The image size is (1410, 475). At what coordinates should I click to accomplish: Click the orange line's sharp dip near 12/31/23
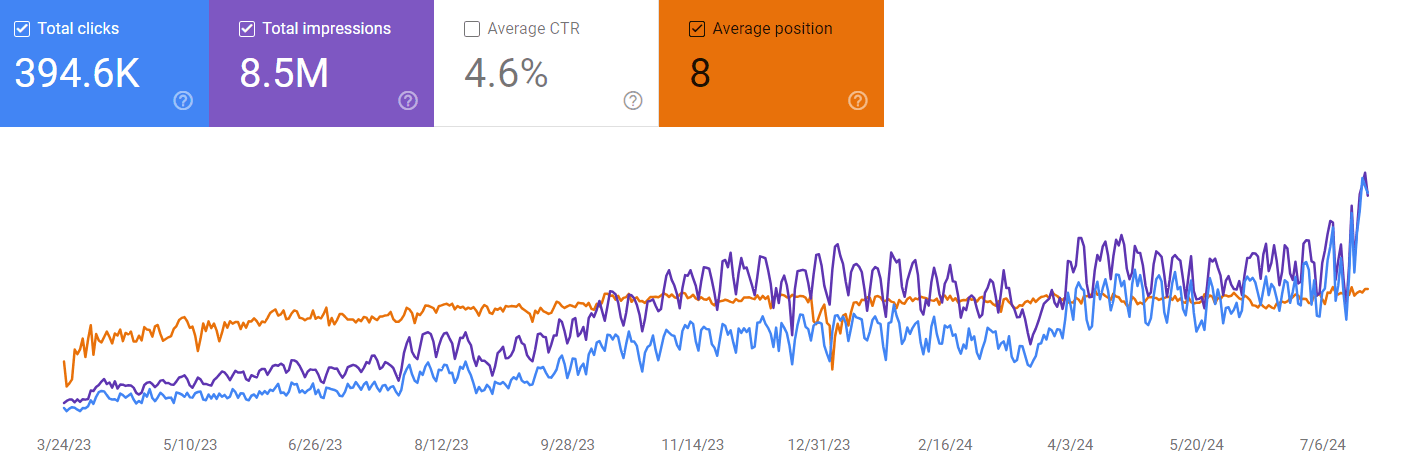pos(832,368)
